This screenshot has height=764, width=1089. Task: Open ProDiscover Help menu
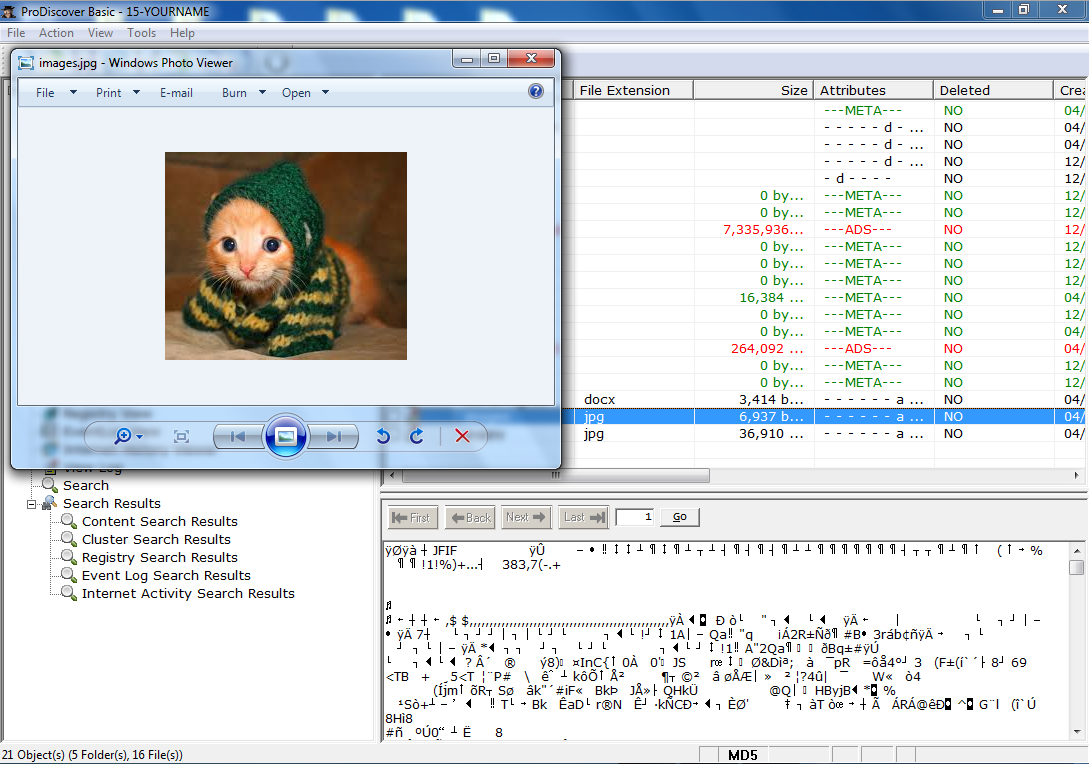pyautogui.click(x=183, y=33)
